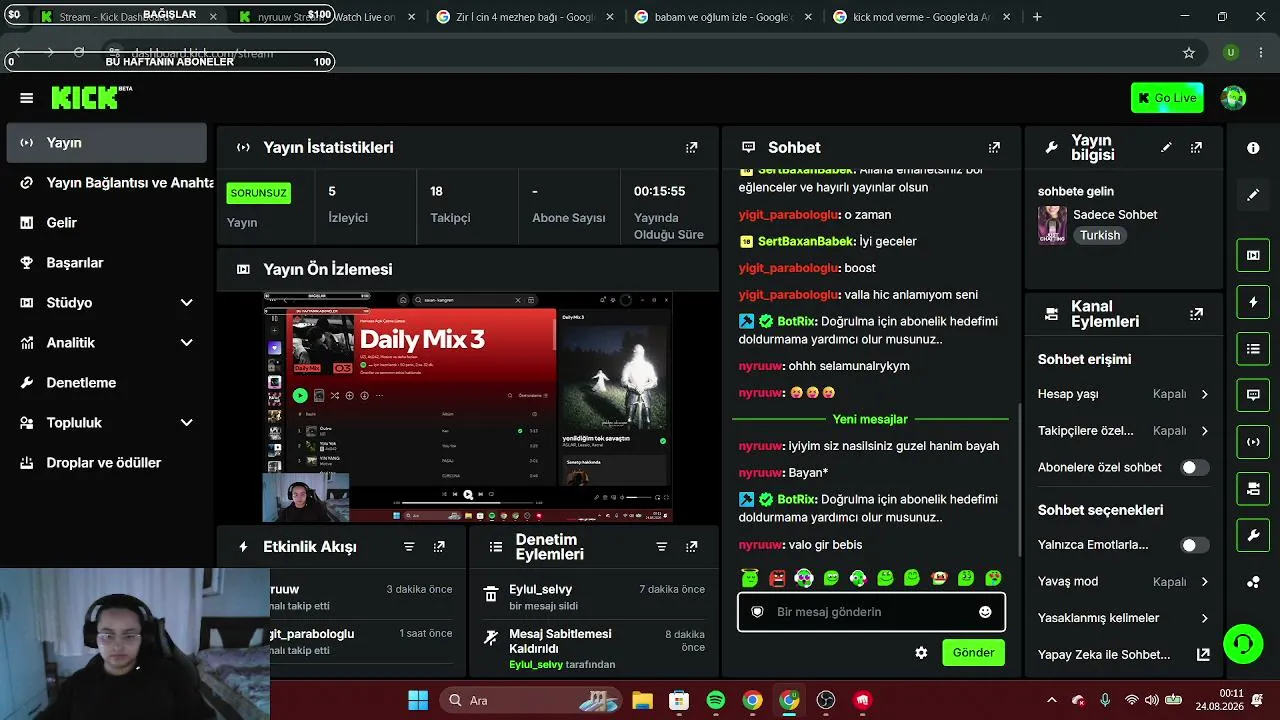
Task: Insert the red angry emote
Action: click(x=777, y=578)
